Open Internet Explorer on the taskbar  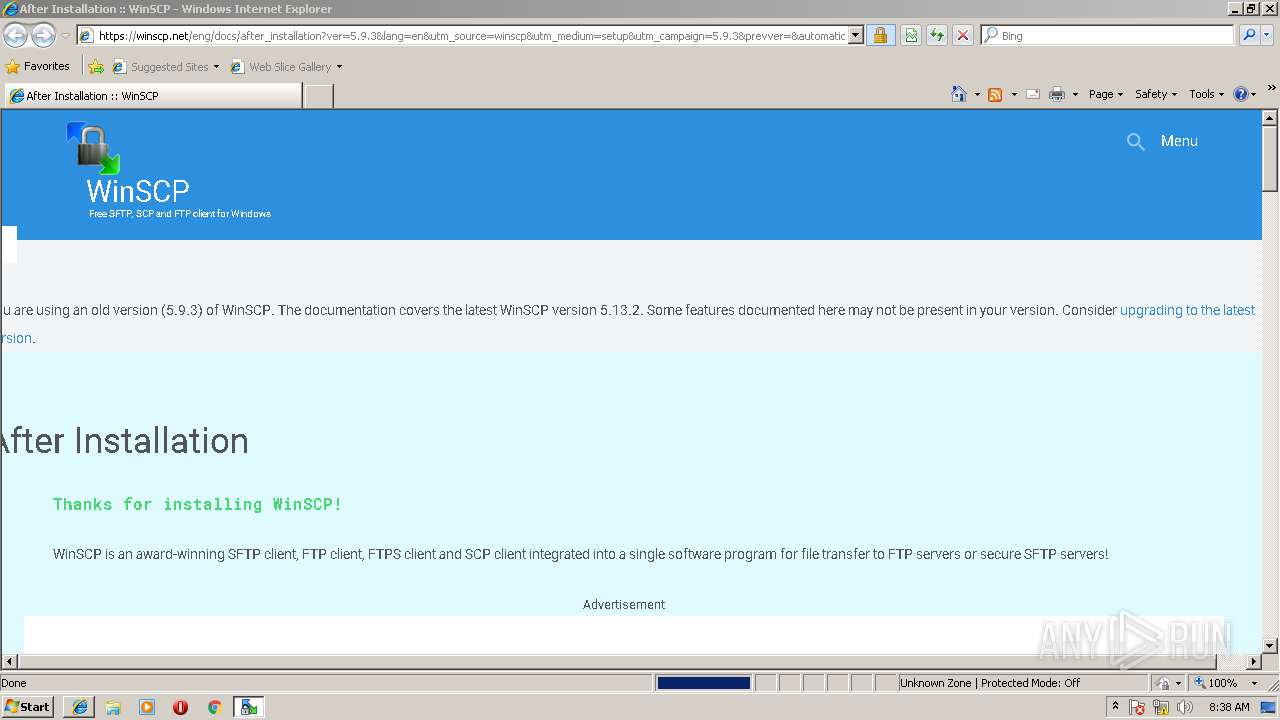pos(80,707)
